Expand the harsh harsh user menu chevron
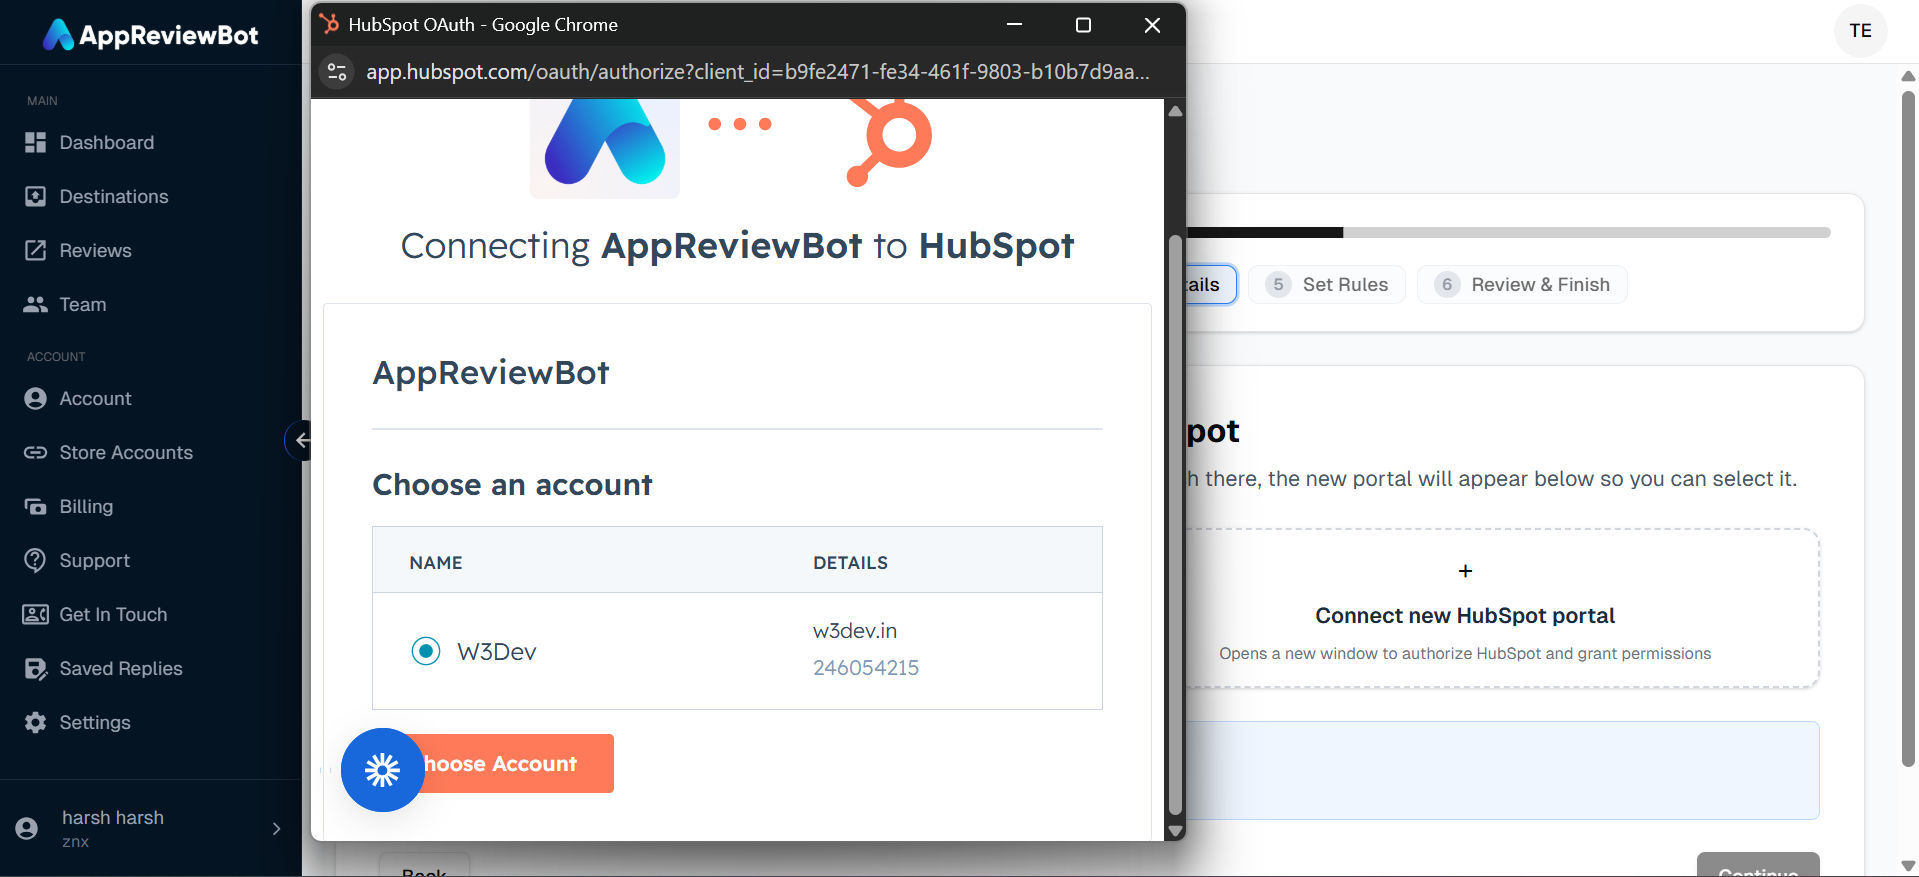The width and height of the screenshot is (1919, 877). (277, 829)
